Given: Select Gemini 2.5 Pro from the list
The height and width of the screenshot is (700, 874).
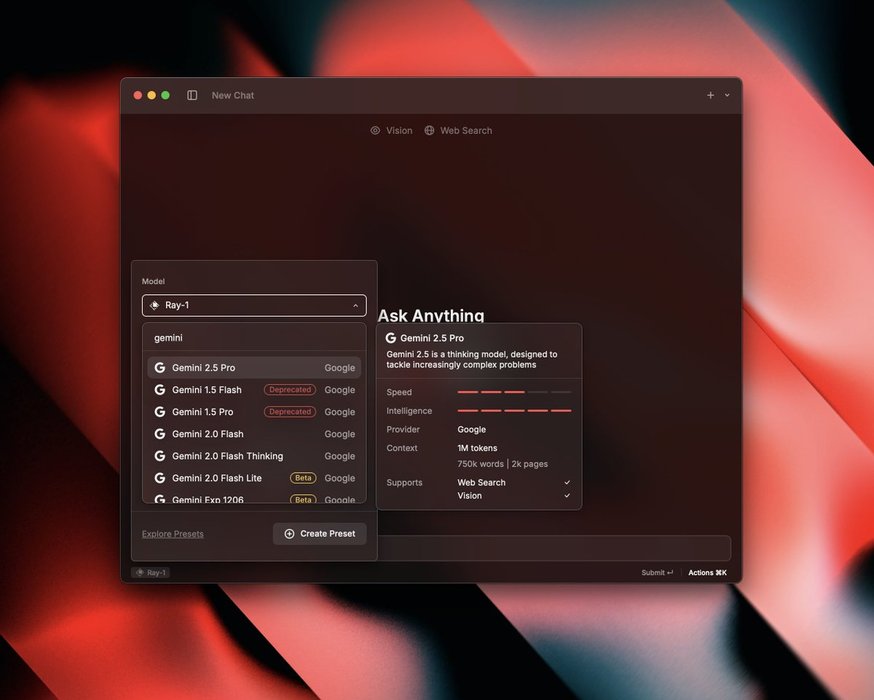Looking at the screenshot, I should coord(254,368).
